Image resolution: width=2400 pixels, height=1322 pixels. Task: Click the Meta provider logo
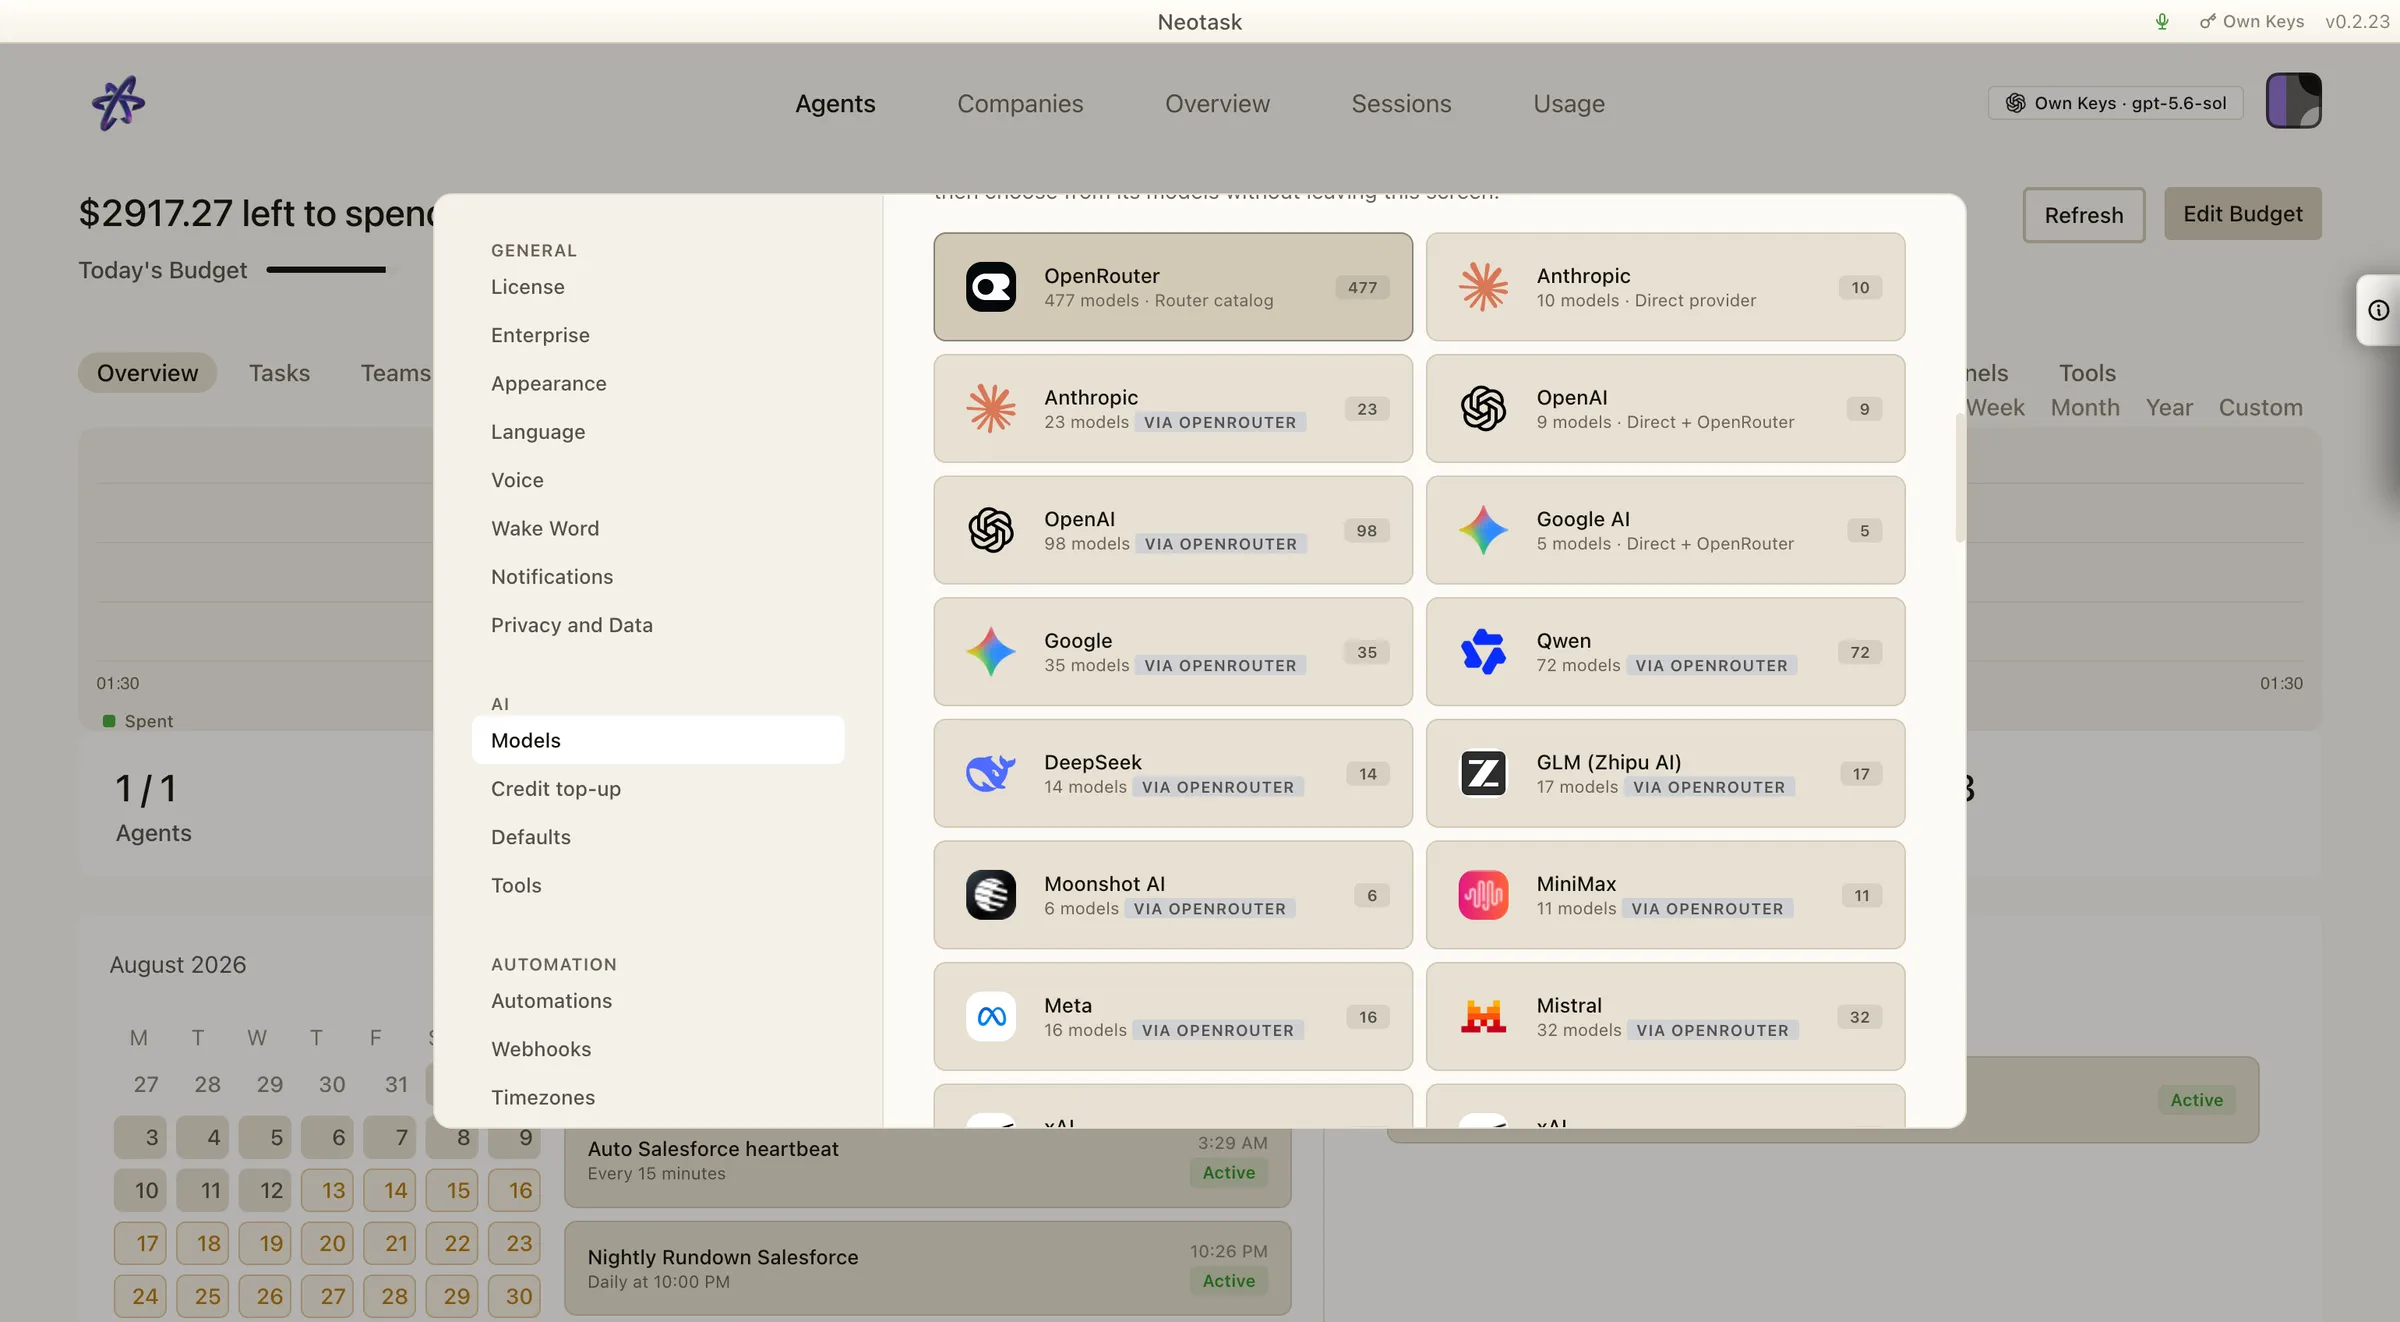pyautogui.click(x=991, y=1017)
